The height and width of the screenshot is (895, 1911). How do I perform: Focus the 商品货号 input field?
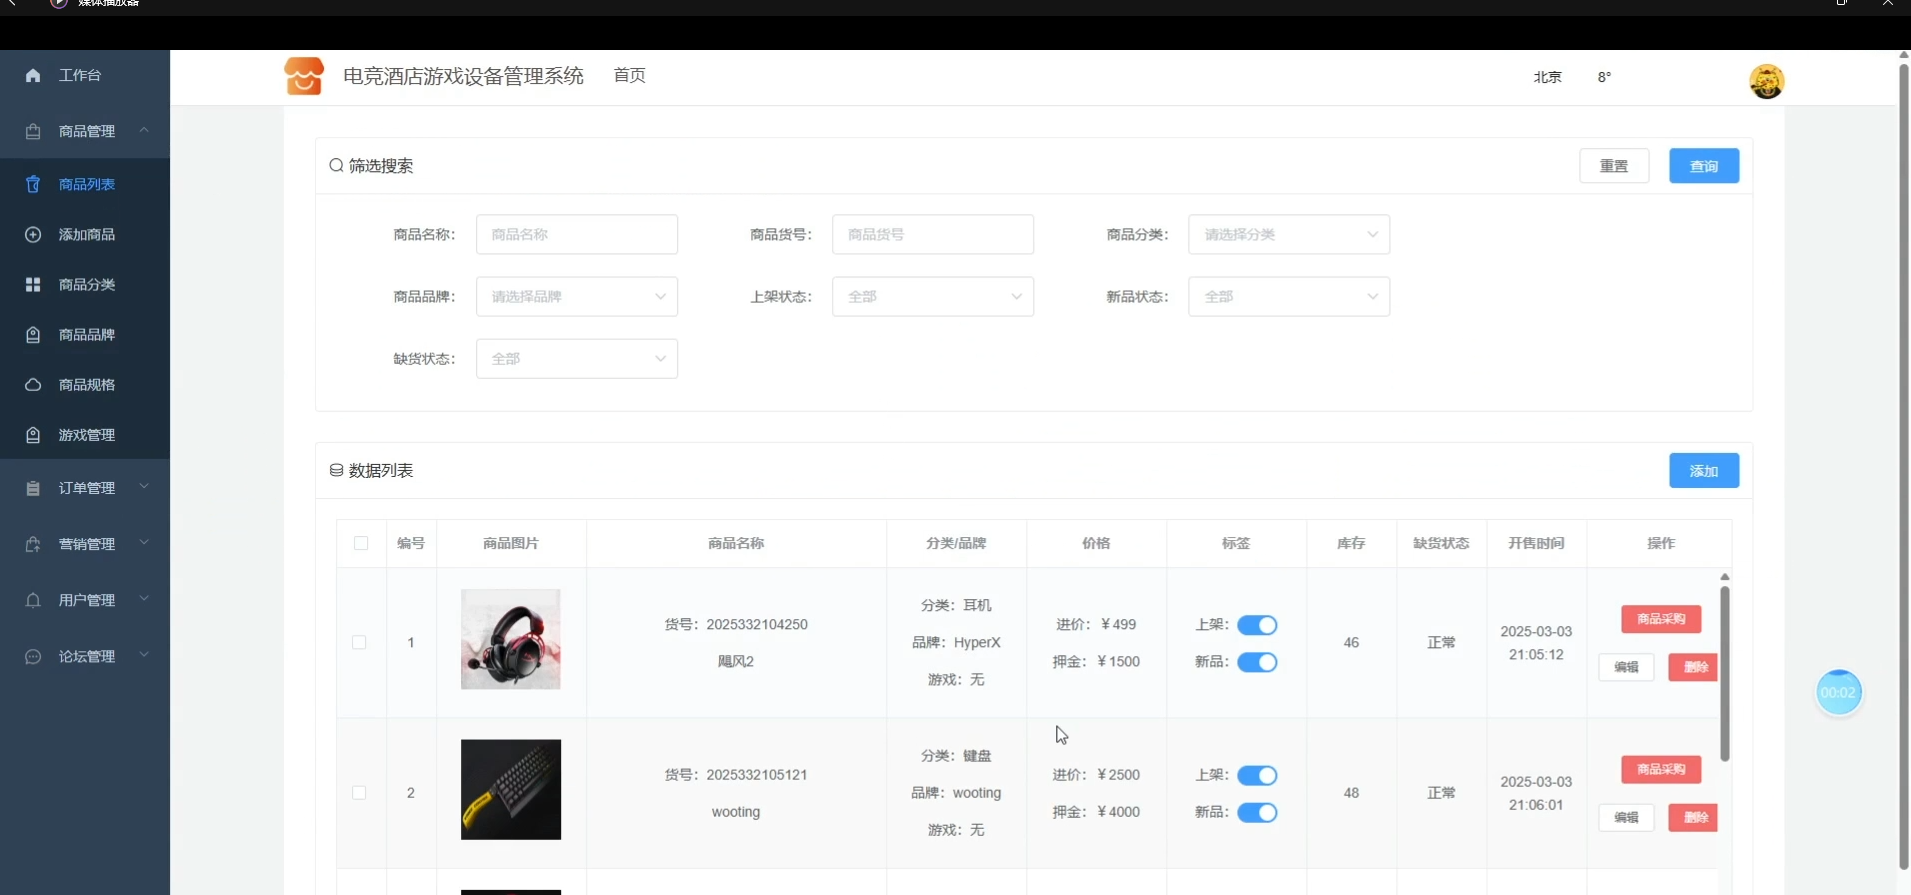point(933,234)
